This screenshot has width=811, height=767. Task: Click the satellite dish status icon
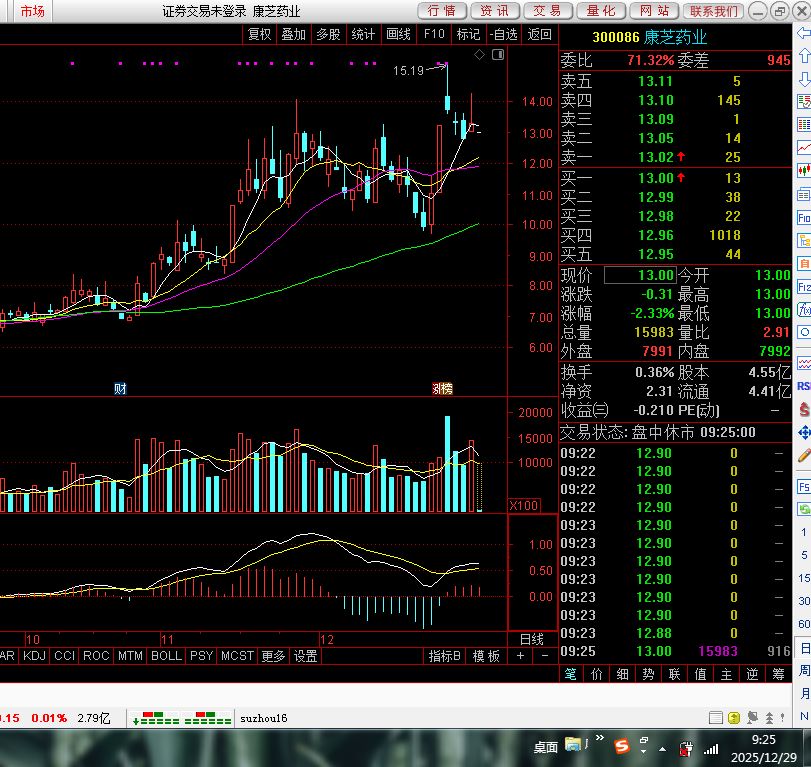tap(753, 717)
